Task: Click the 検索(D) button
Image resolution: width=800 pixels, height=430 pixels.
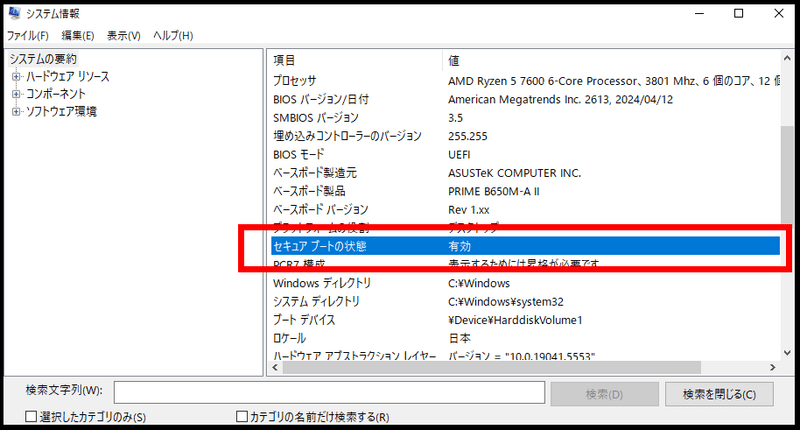Action: (604, 394)
